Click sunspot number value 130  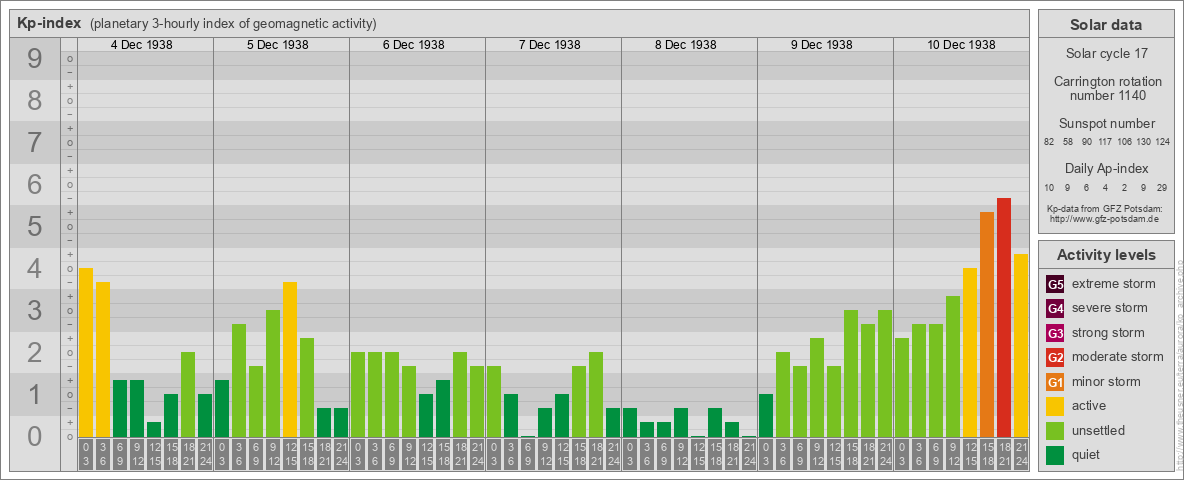click(1144, 142)
